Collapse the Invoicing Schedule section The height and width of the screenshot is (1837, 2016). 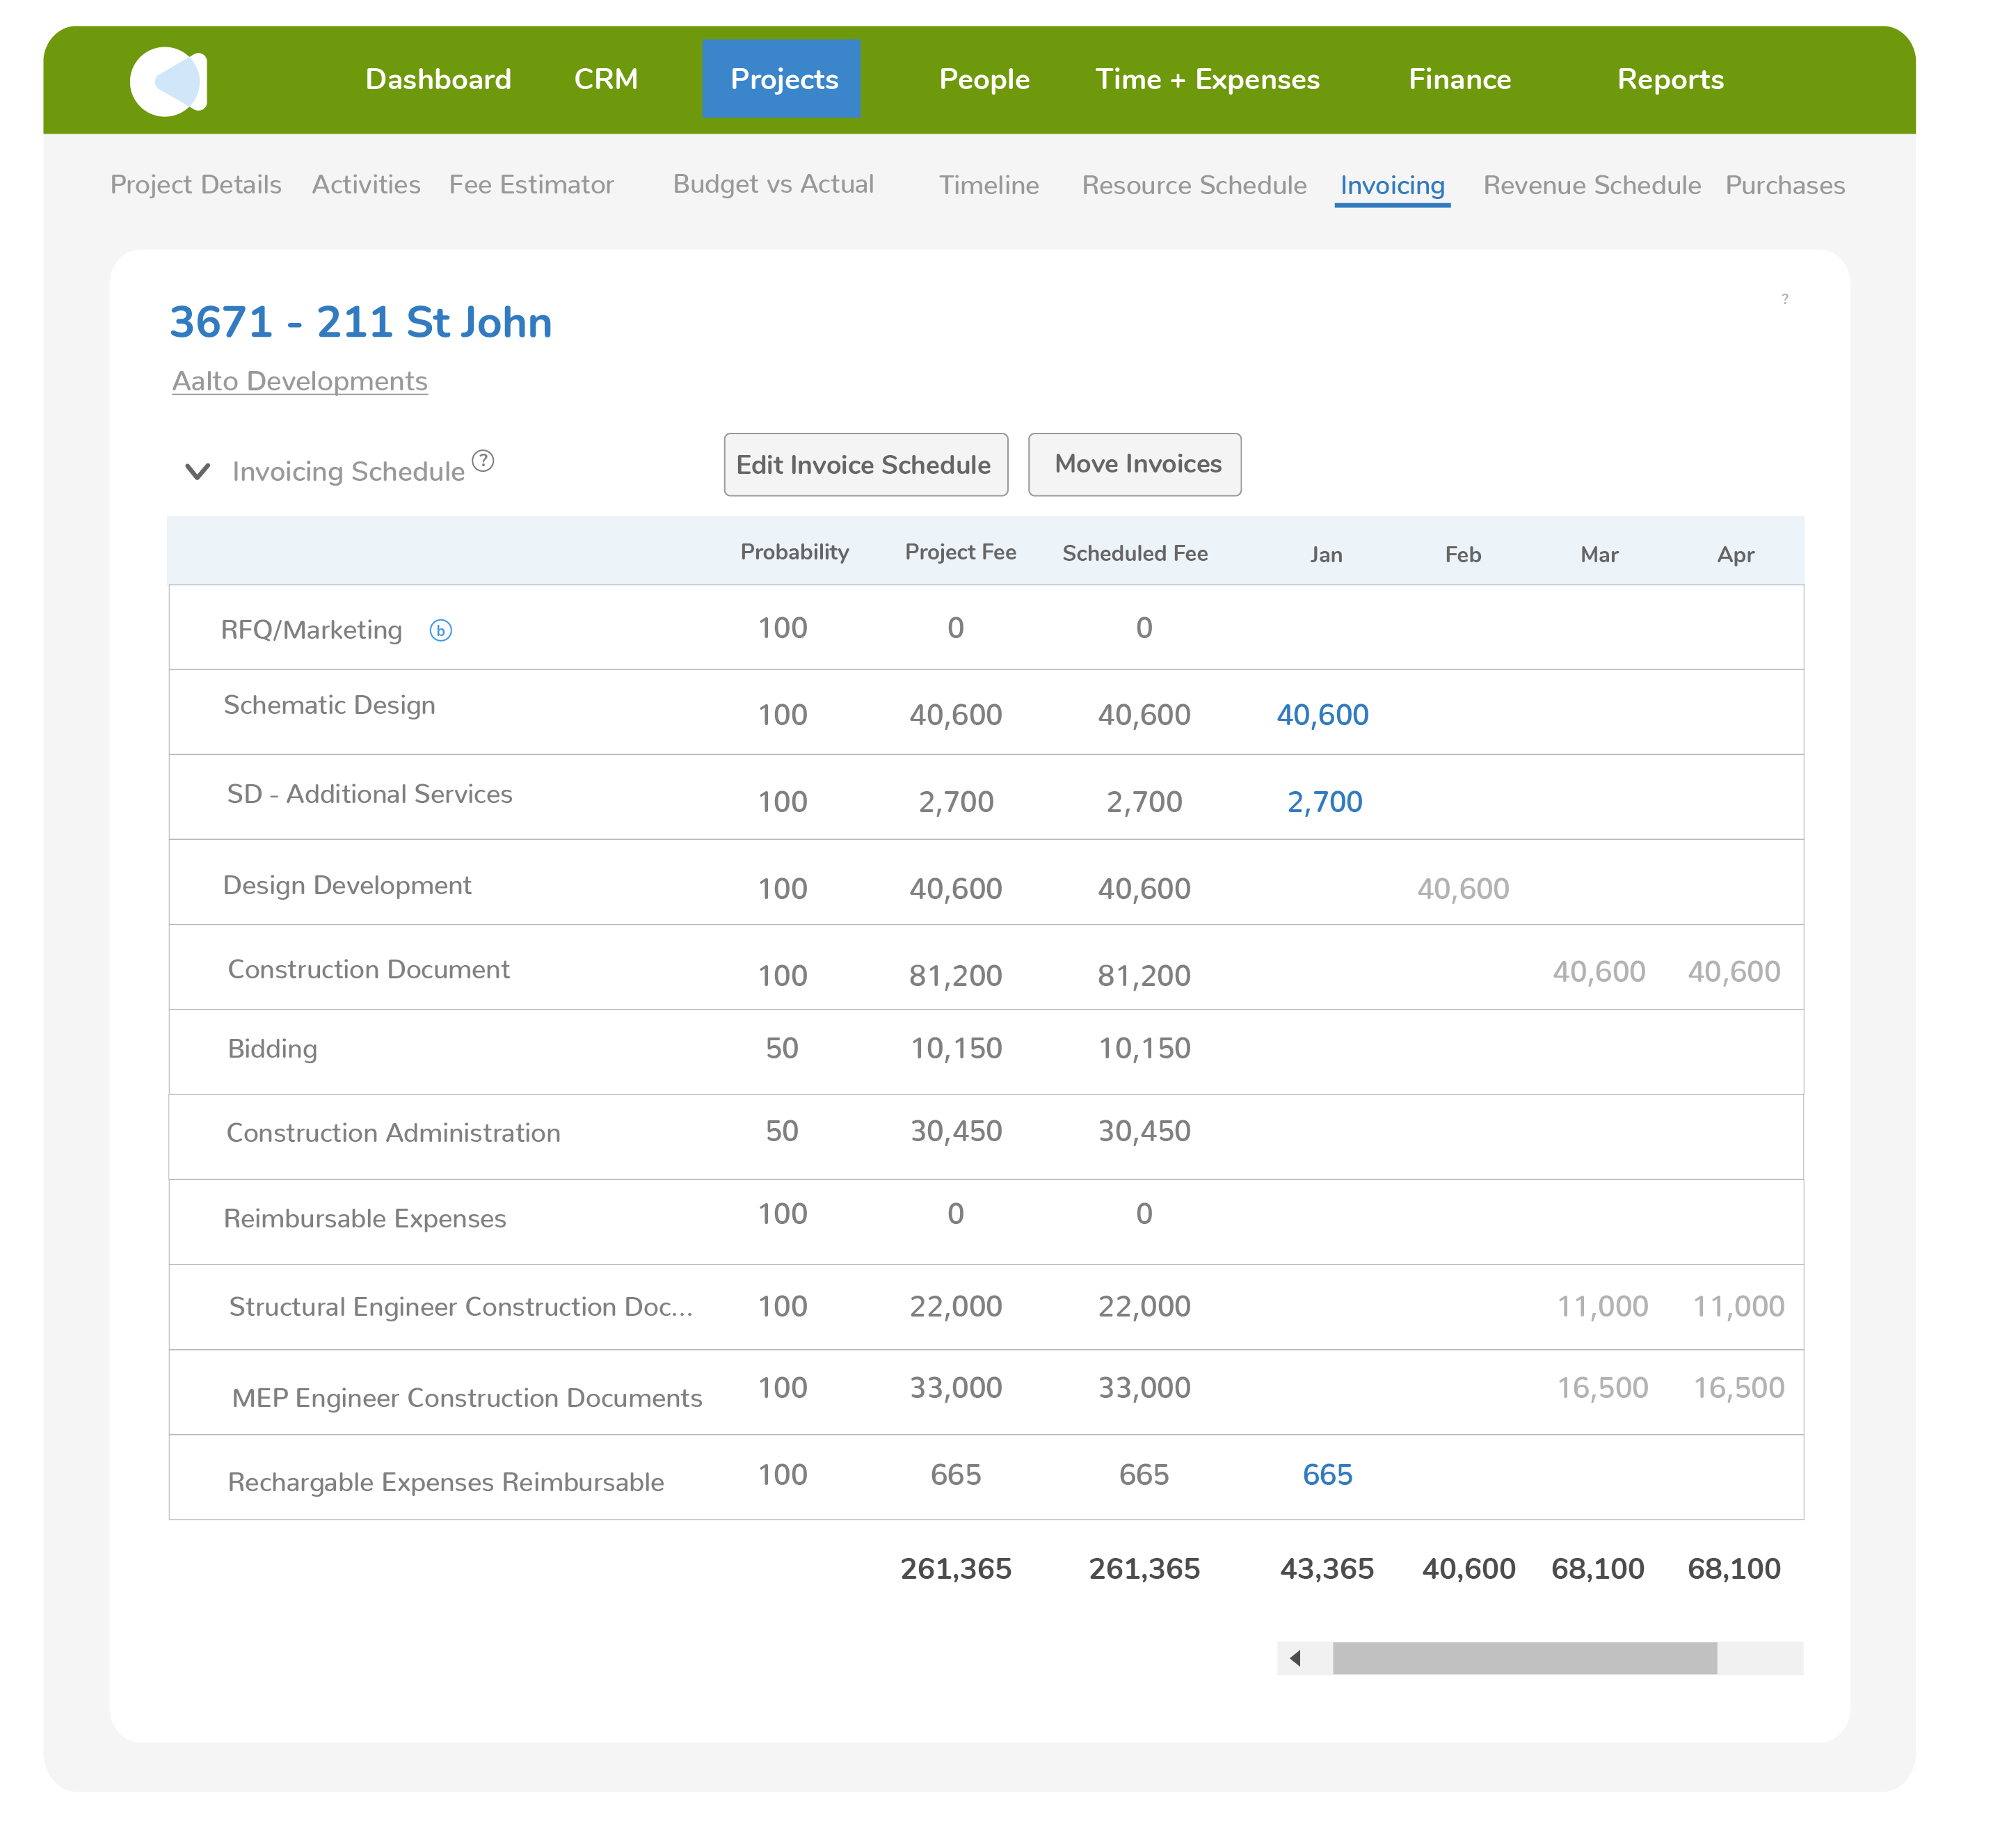pos(198,471)
